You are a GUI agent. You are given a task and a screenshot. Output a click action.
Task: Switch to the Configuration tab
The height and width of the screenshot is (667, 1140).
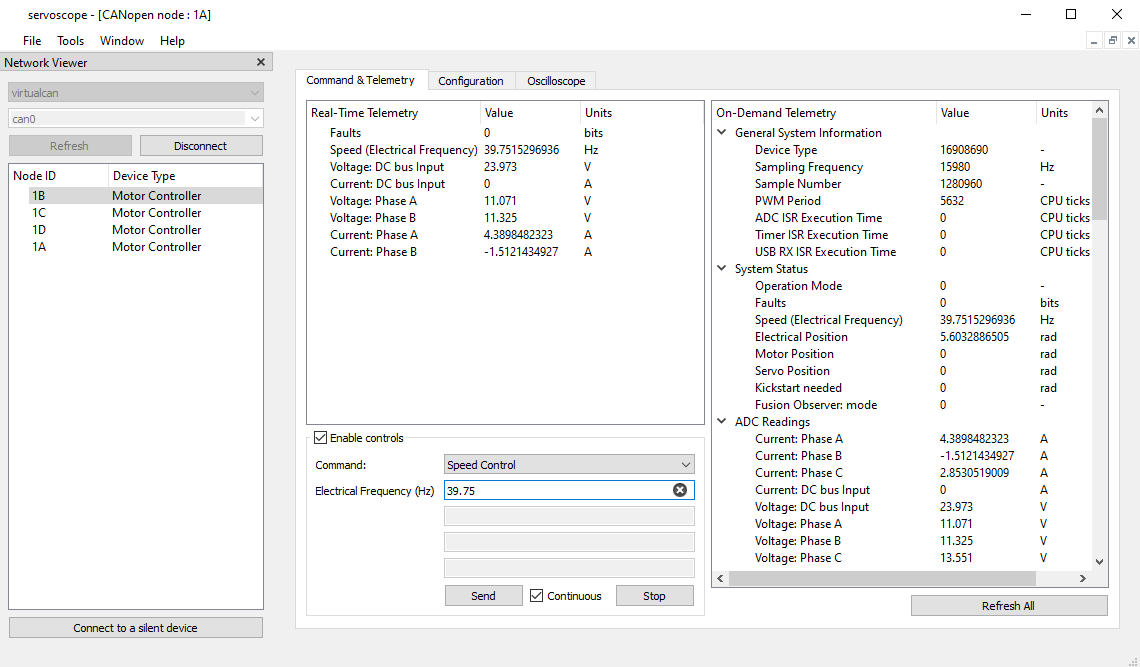470,80
